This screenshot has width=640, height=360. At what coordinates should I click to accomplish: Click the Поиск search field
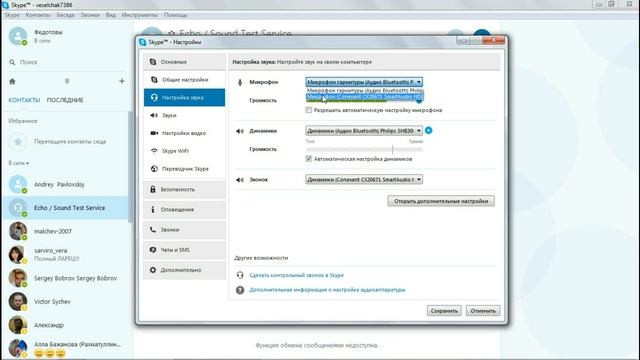67,62
